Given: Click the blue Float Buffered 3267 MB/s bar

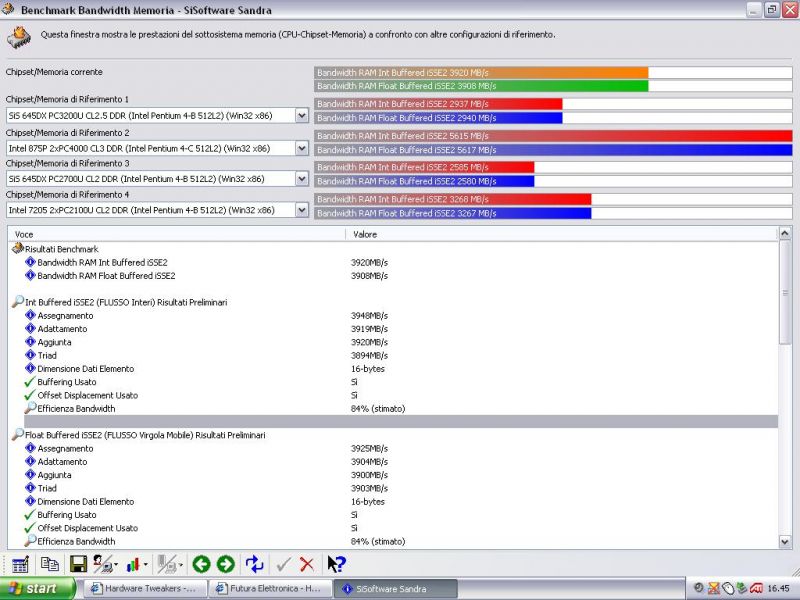Looking at the screenshot, I should (x=453, y=213).
